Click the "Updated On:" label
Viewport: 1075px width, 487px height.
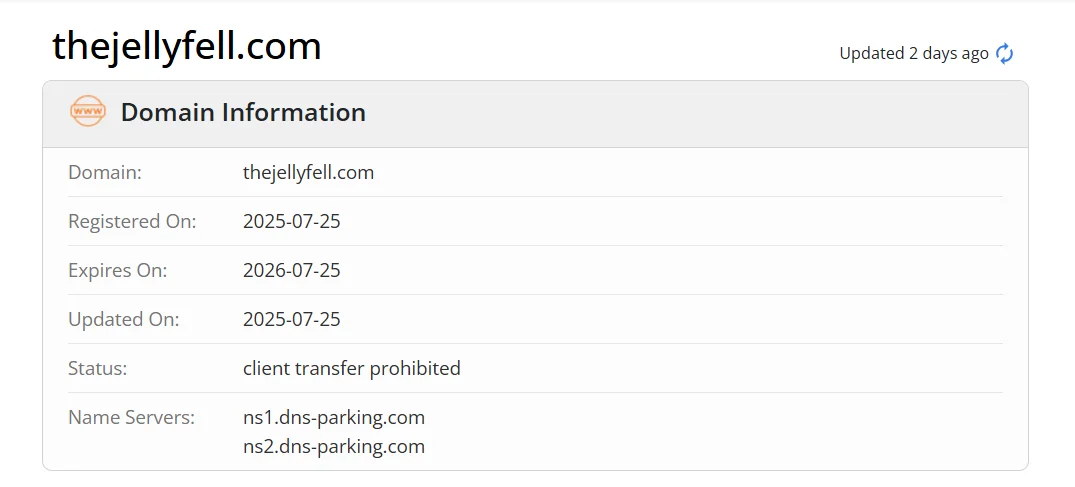(123, 319)
